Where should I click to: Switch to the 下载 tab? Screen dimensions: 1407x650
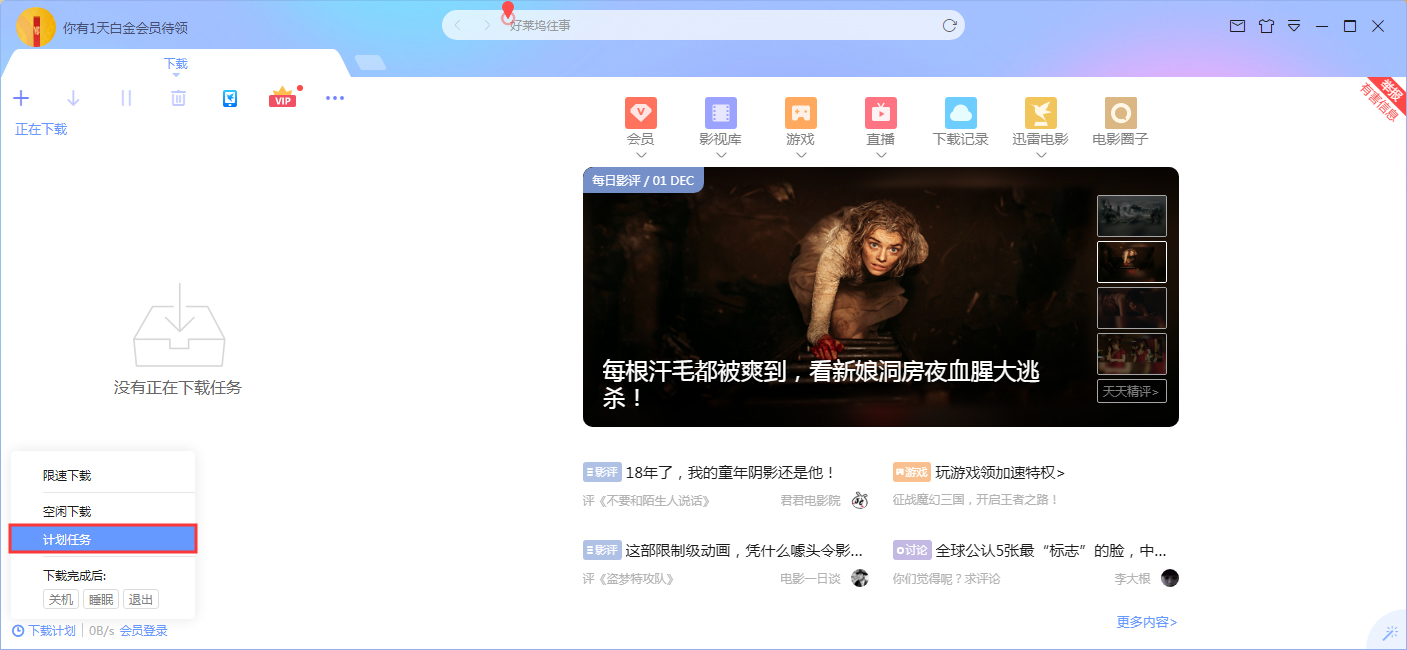pyautogui.click(x=175, y=63)
